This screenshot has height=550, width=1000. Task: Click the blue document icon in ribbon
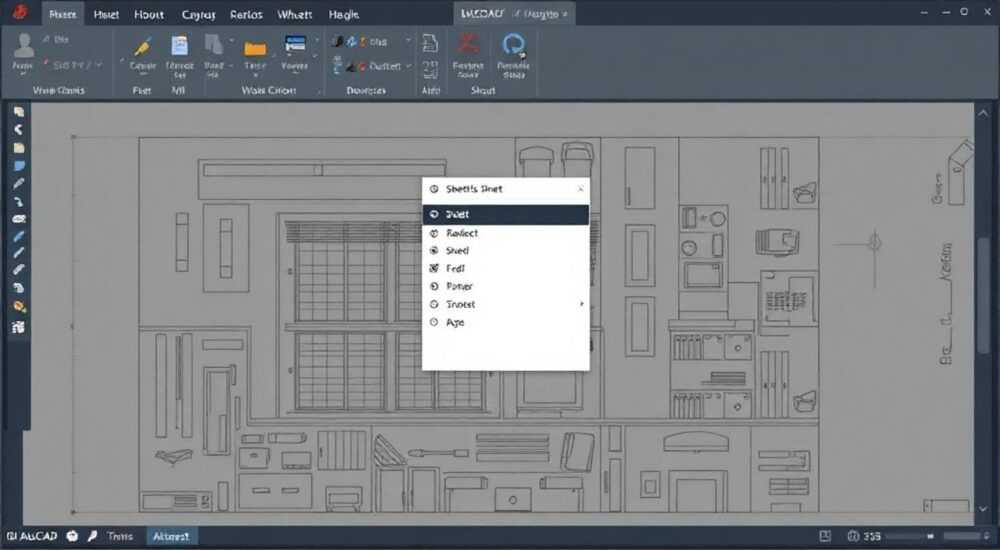point(180,47)
